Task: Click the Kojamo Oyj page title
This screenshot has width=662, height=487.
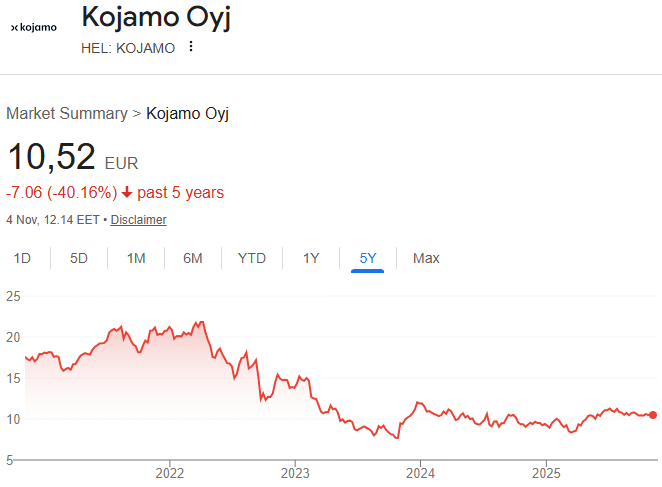Action: 155,18
